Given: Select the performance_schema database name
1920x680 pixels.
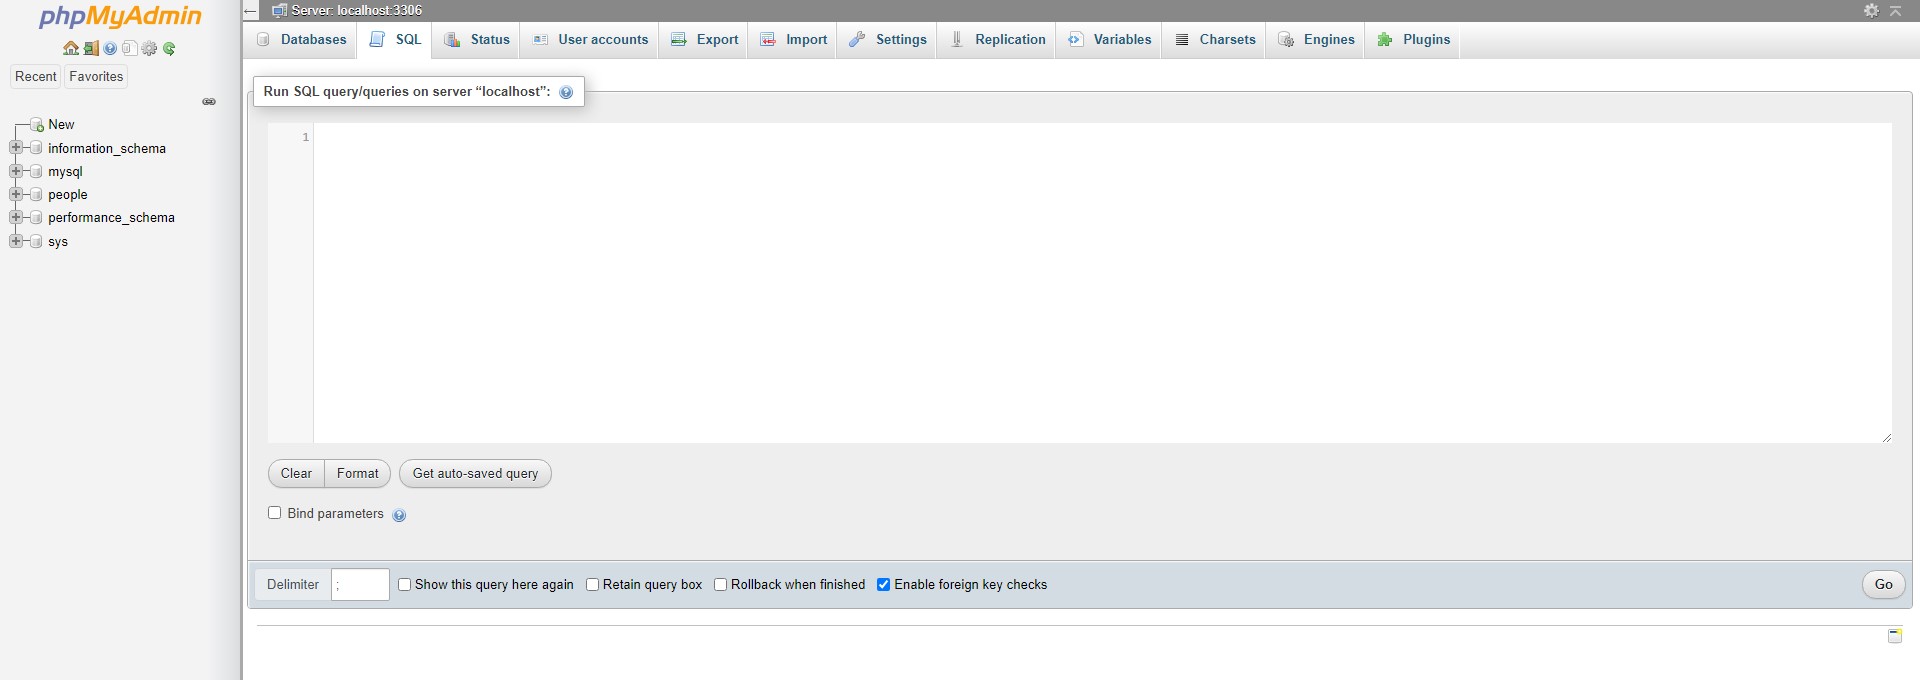Looking at the screenshot, I should tap(111, 218).
